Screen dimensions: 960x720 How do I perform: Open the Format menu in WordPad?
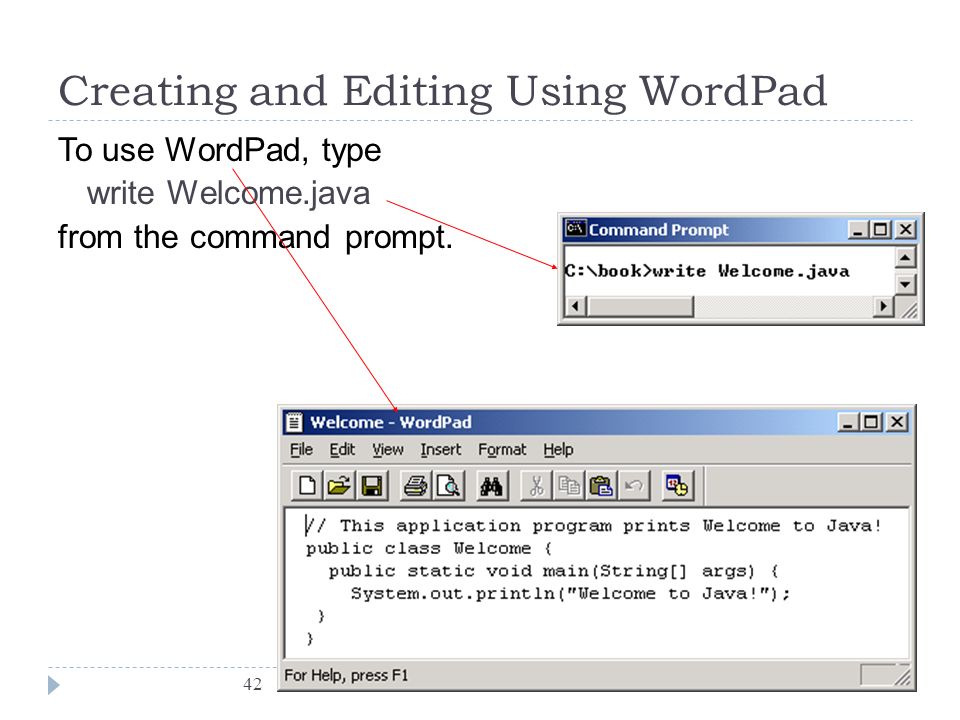pyautogui.click(x=502, y=450)
